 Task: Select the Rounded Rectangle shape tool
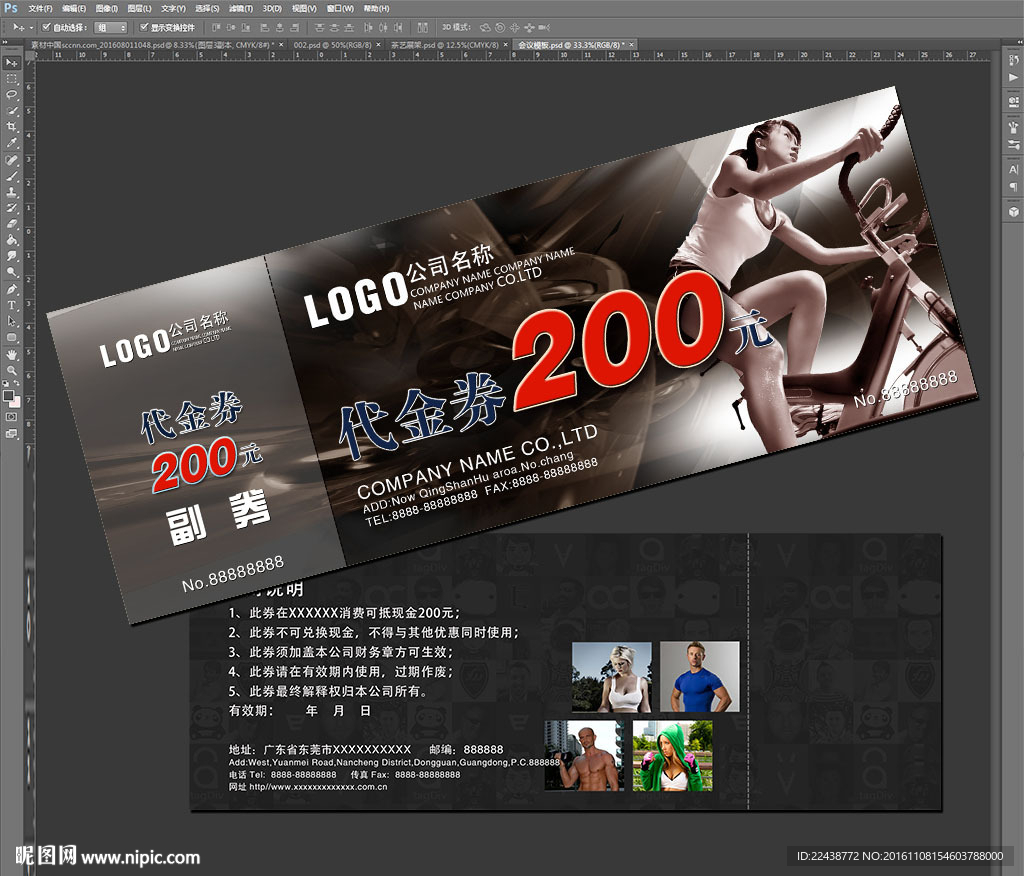pyautogui.click(x=12, y=337)
